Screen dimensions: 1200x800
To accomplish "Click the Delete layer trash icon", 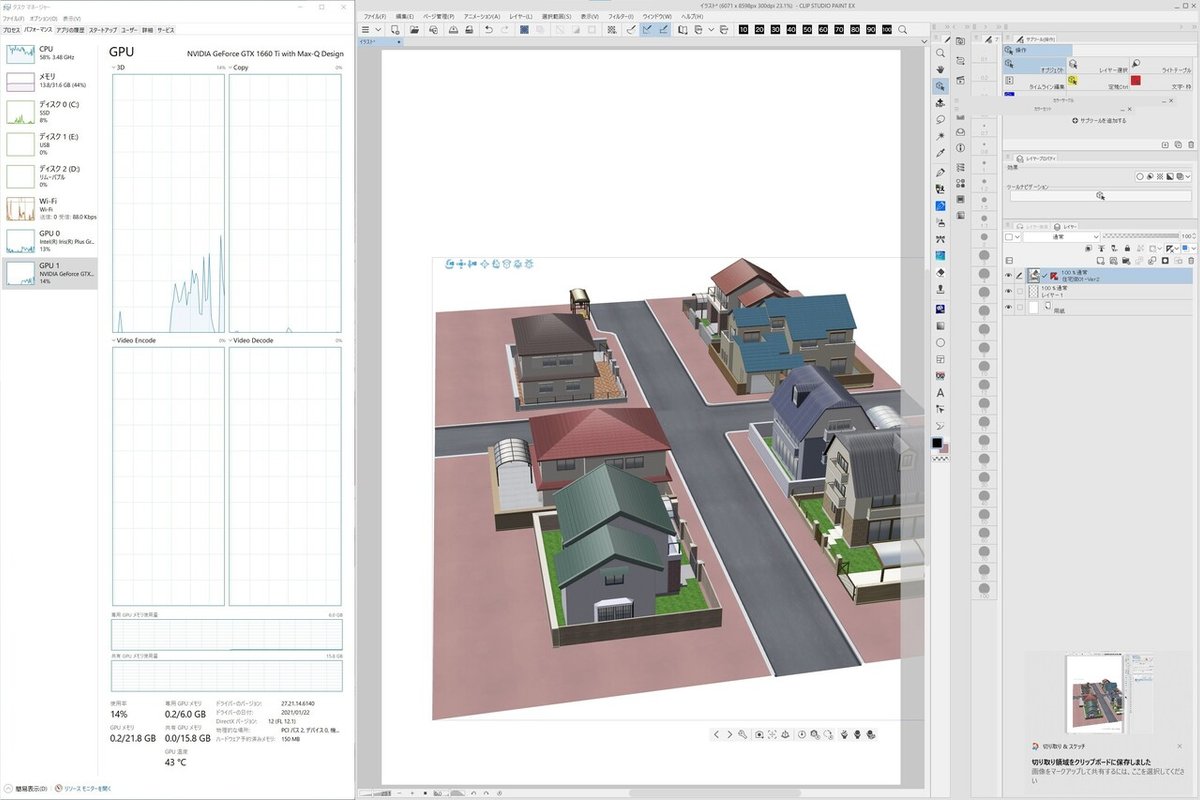I will click(1192, 260).
